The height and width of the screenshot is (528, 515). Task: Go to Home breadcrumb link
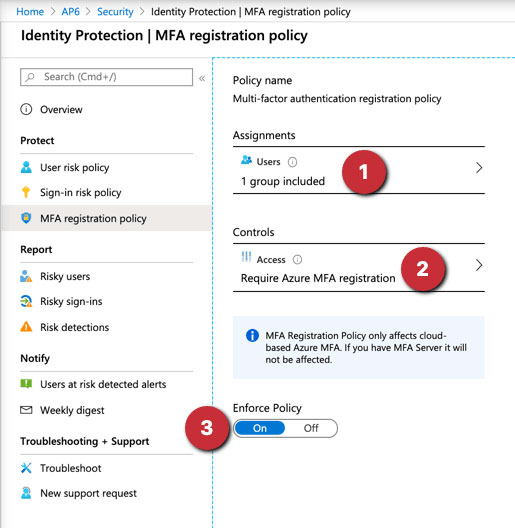[x=30, y=12]
